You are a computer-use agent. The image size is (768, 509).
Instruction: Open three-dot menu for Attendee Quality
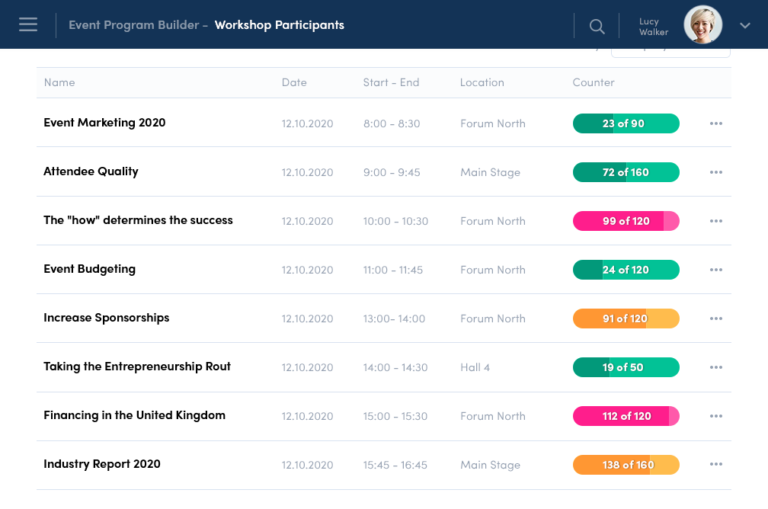click(716, 173)
